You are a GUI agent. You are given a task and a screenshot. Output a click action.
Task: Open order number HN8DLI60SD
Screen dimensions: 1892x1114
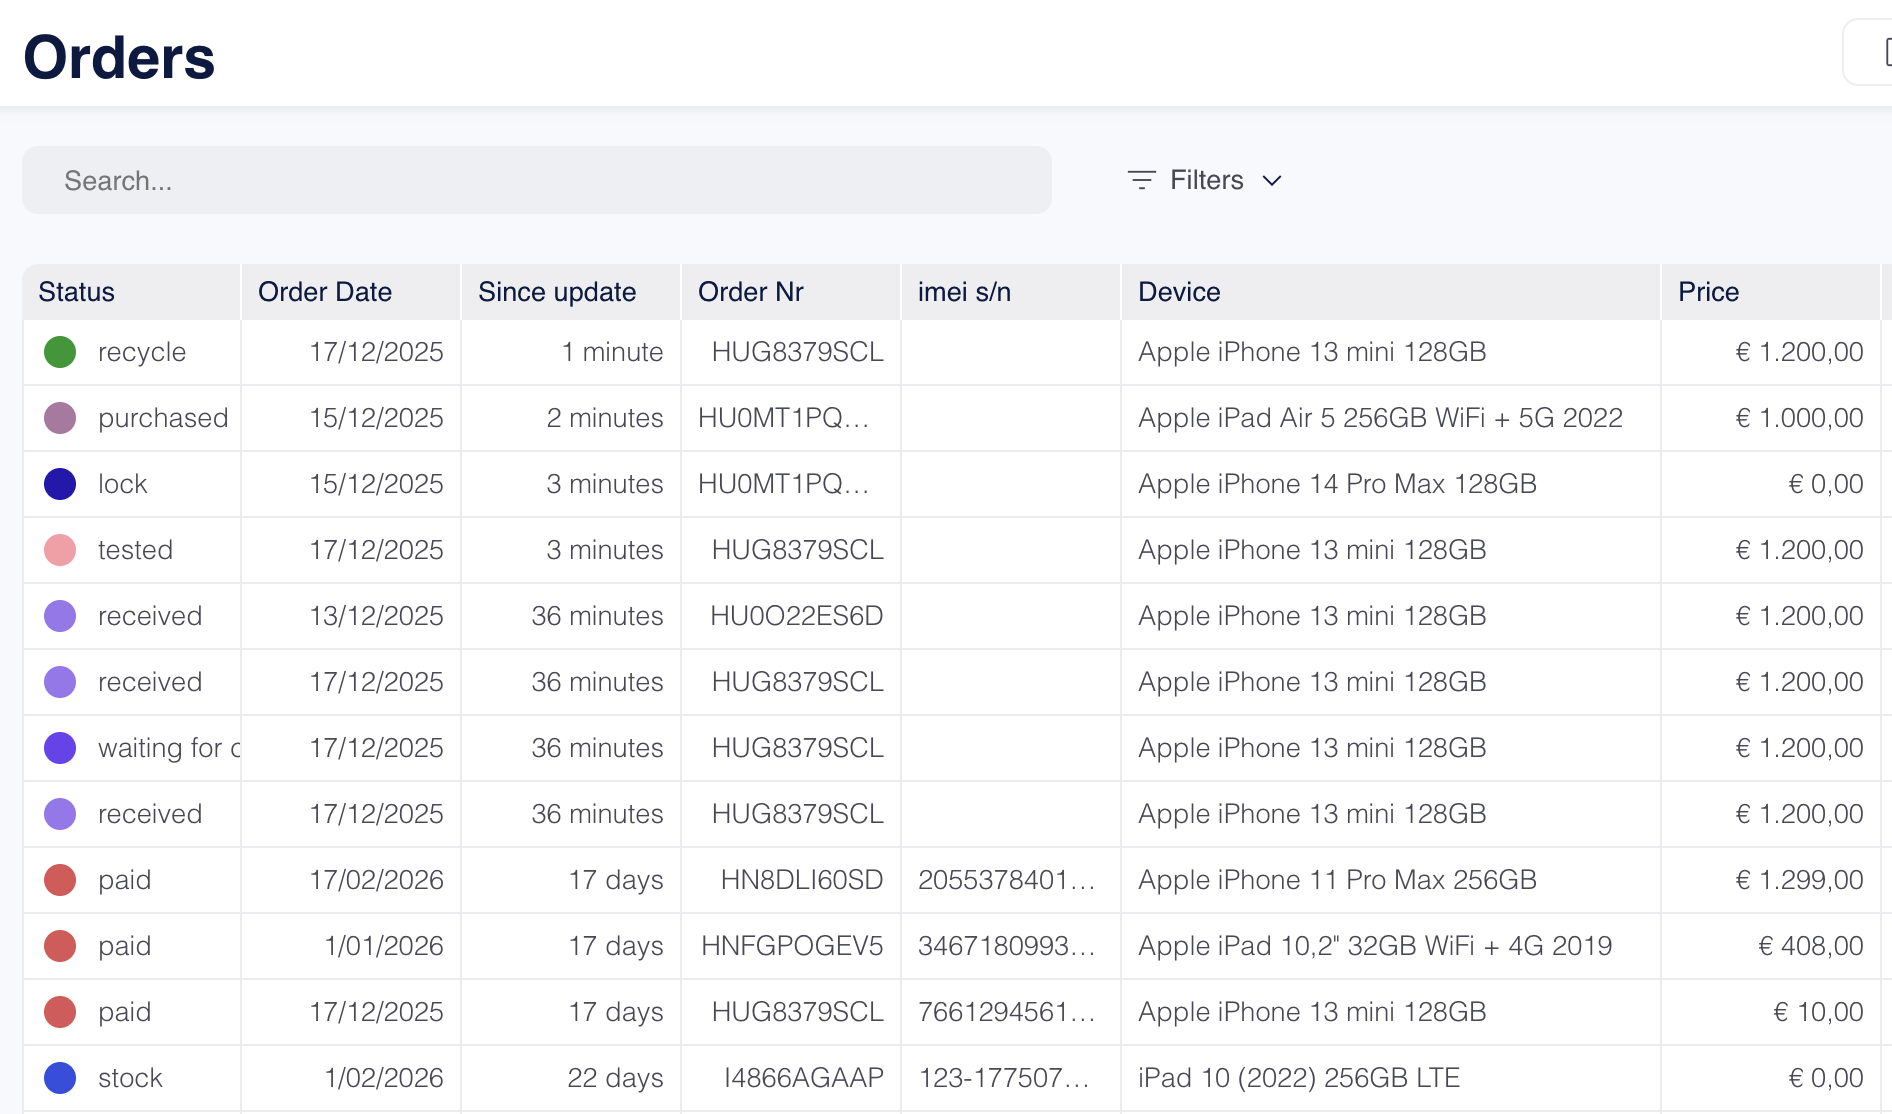coord(802,880)
